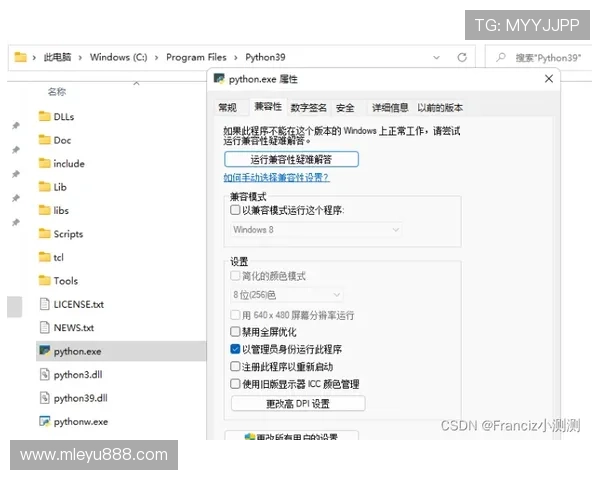The width and height of the screenshot is (600, 480).
Task: Open the manual compatibility settings help link
Action: (x=276, y=177)
